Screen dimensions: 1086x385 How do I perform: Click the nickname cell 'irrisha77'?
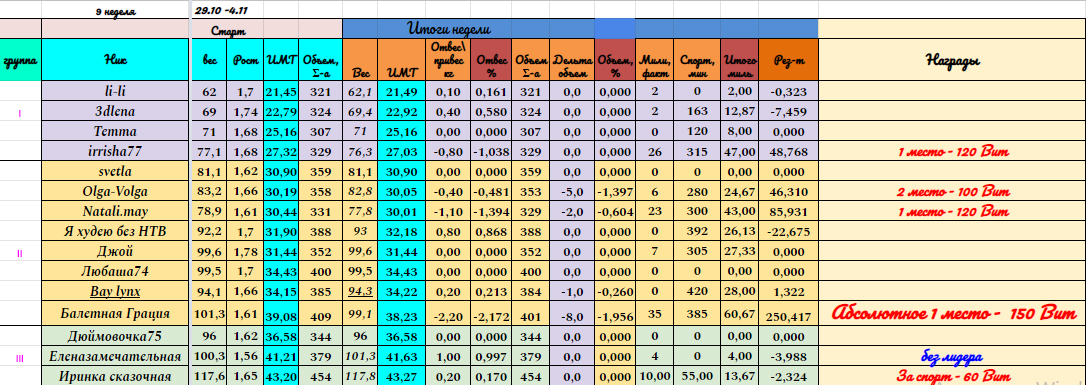116,151
